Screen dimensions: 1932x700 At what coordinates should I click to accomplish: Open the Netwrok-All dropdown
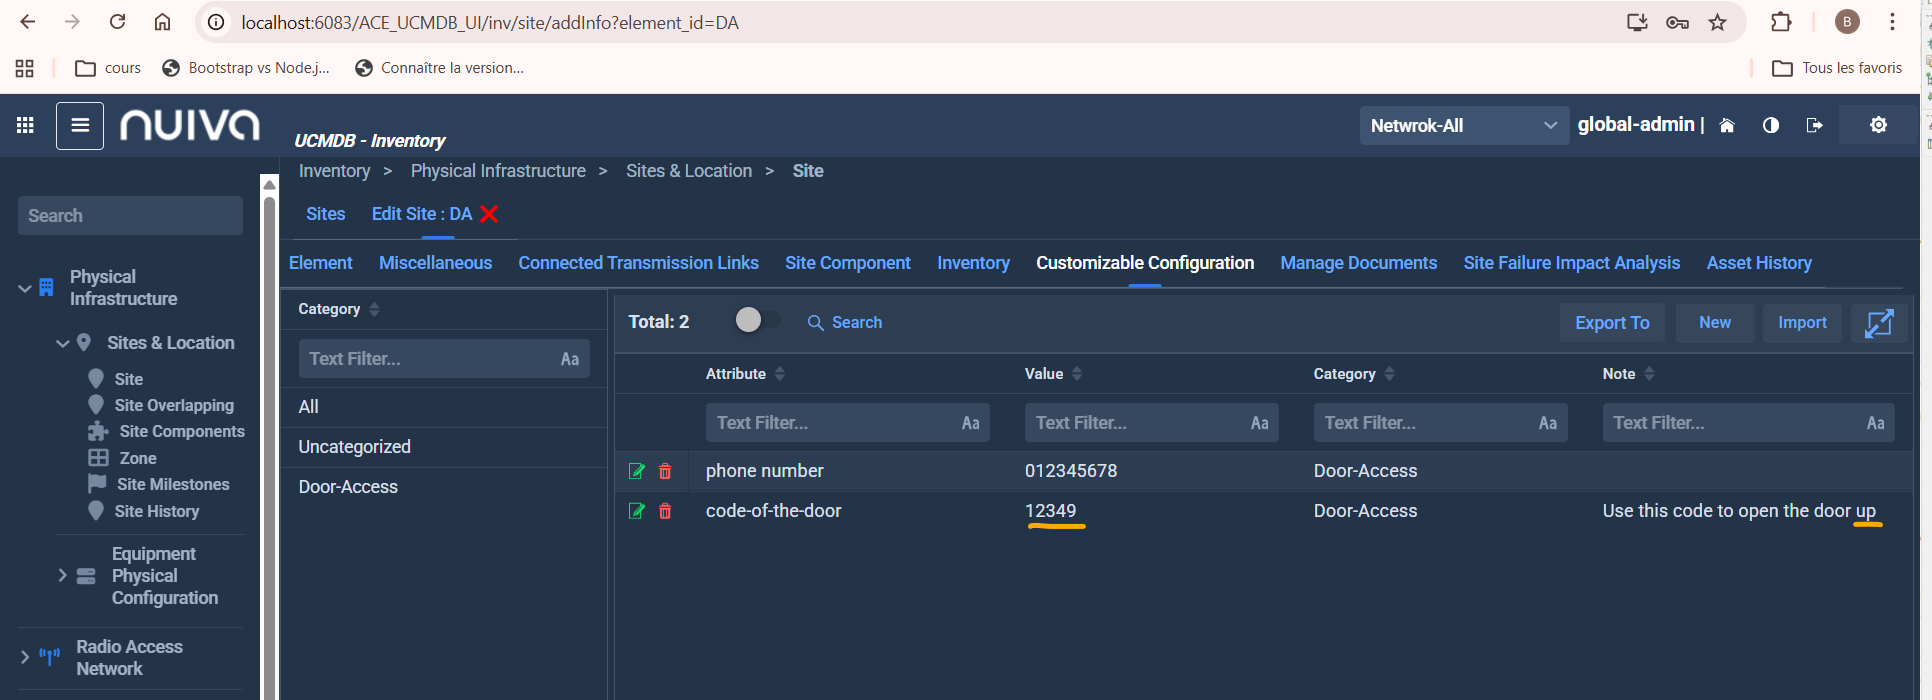pyautogui.click(x=1463, y=125)
